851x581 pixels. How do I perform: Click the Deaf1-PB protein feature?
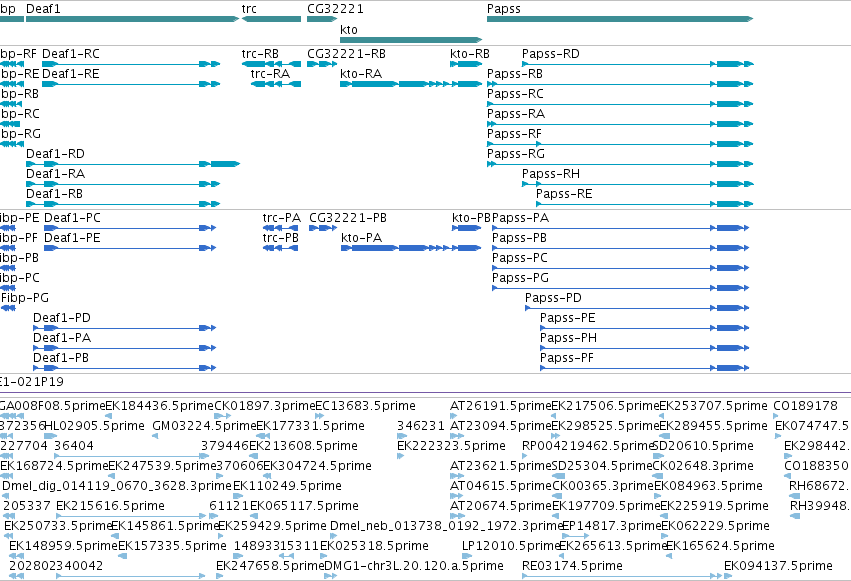[x=125, y=368]
